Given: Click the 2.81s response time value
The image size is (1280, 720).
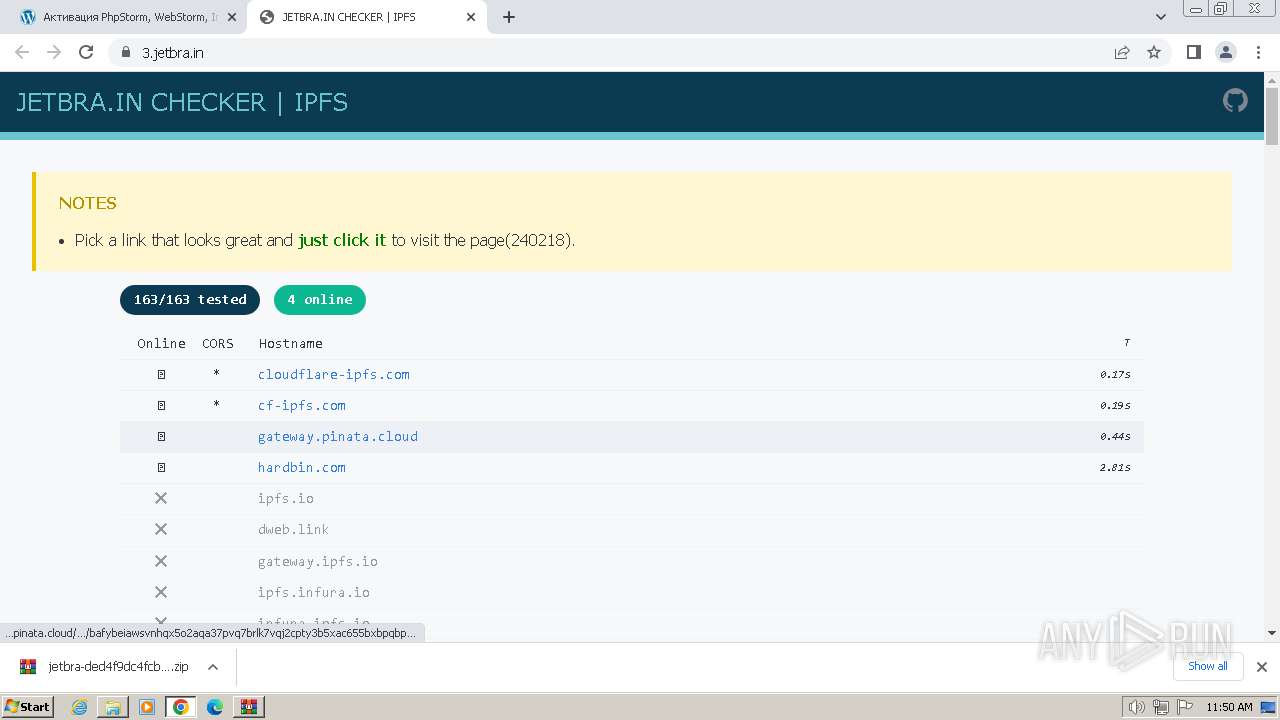Looking at the screenshot, I should 1115,467.
